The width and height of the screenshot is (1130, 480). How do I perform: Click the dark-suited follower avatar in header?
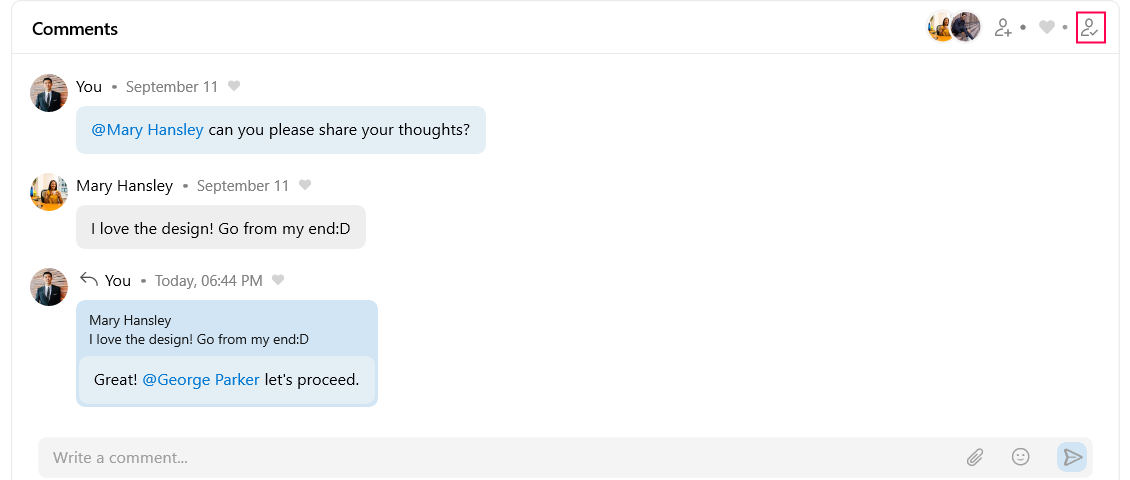pos(967,27)
